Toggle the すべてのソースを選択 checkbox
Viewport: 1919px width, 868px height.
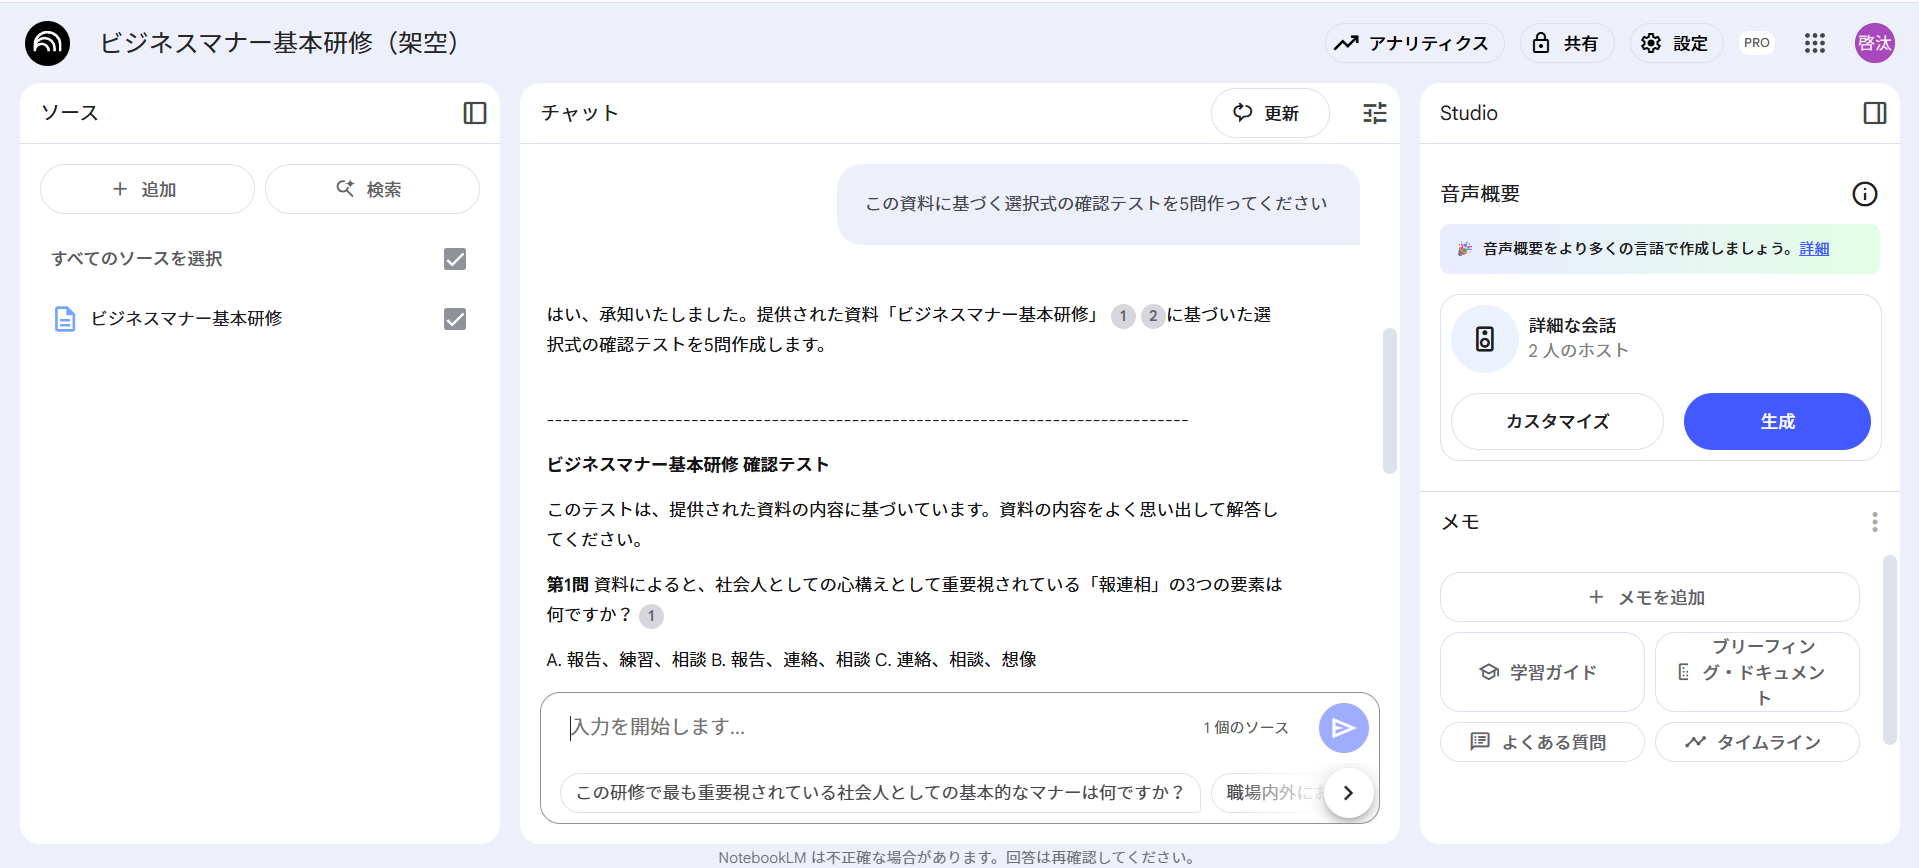[x=455, y=259]
